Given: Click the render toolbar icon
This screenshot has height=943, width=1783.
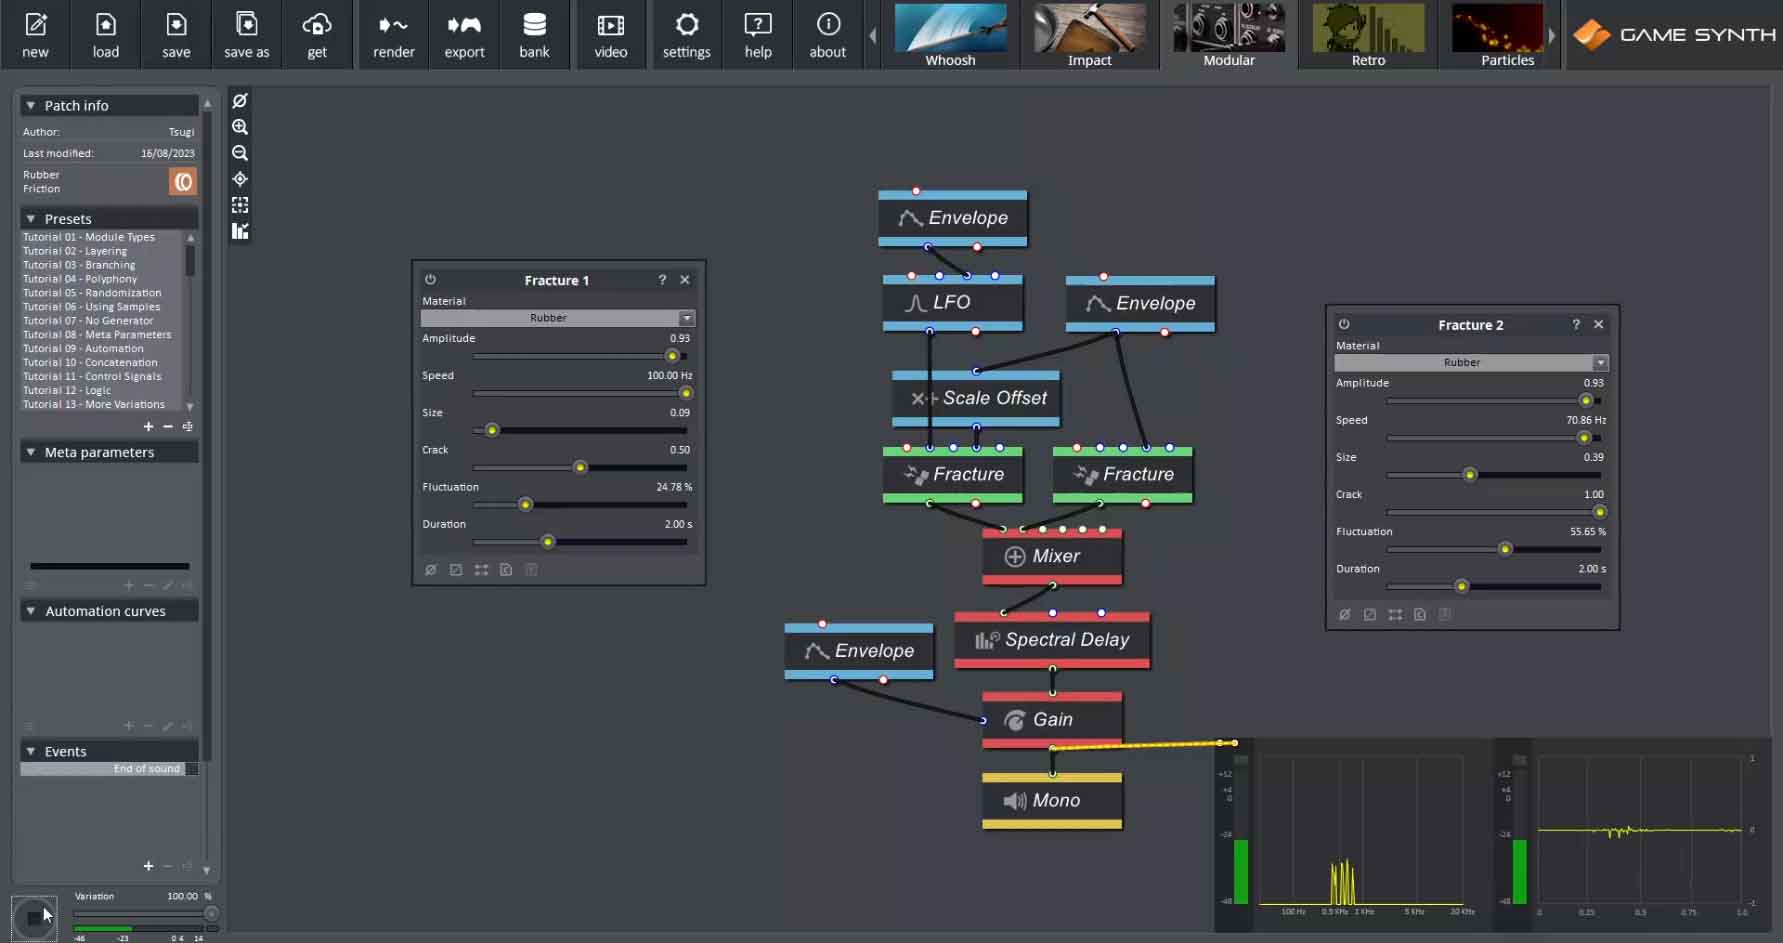Looking at the screenshot, I should (393, 34).
